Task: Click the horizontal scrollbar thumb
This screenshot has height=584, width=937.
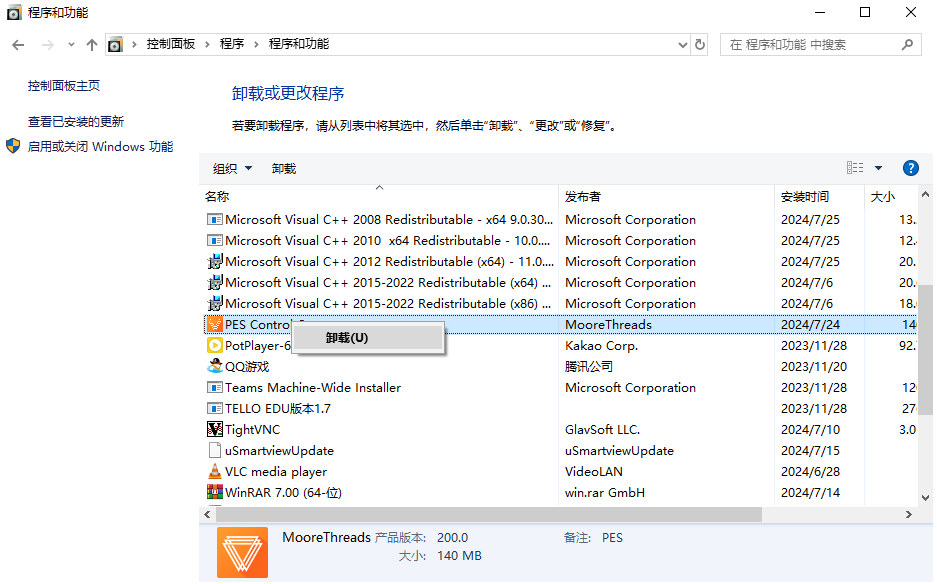Action: [489, 514]
